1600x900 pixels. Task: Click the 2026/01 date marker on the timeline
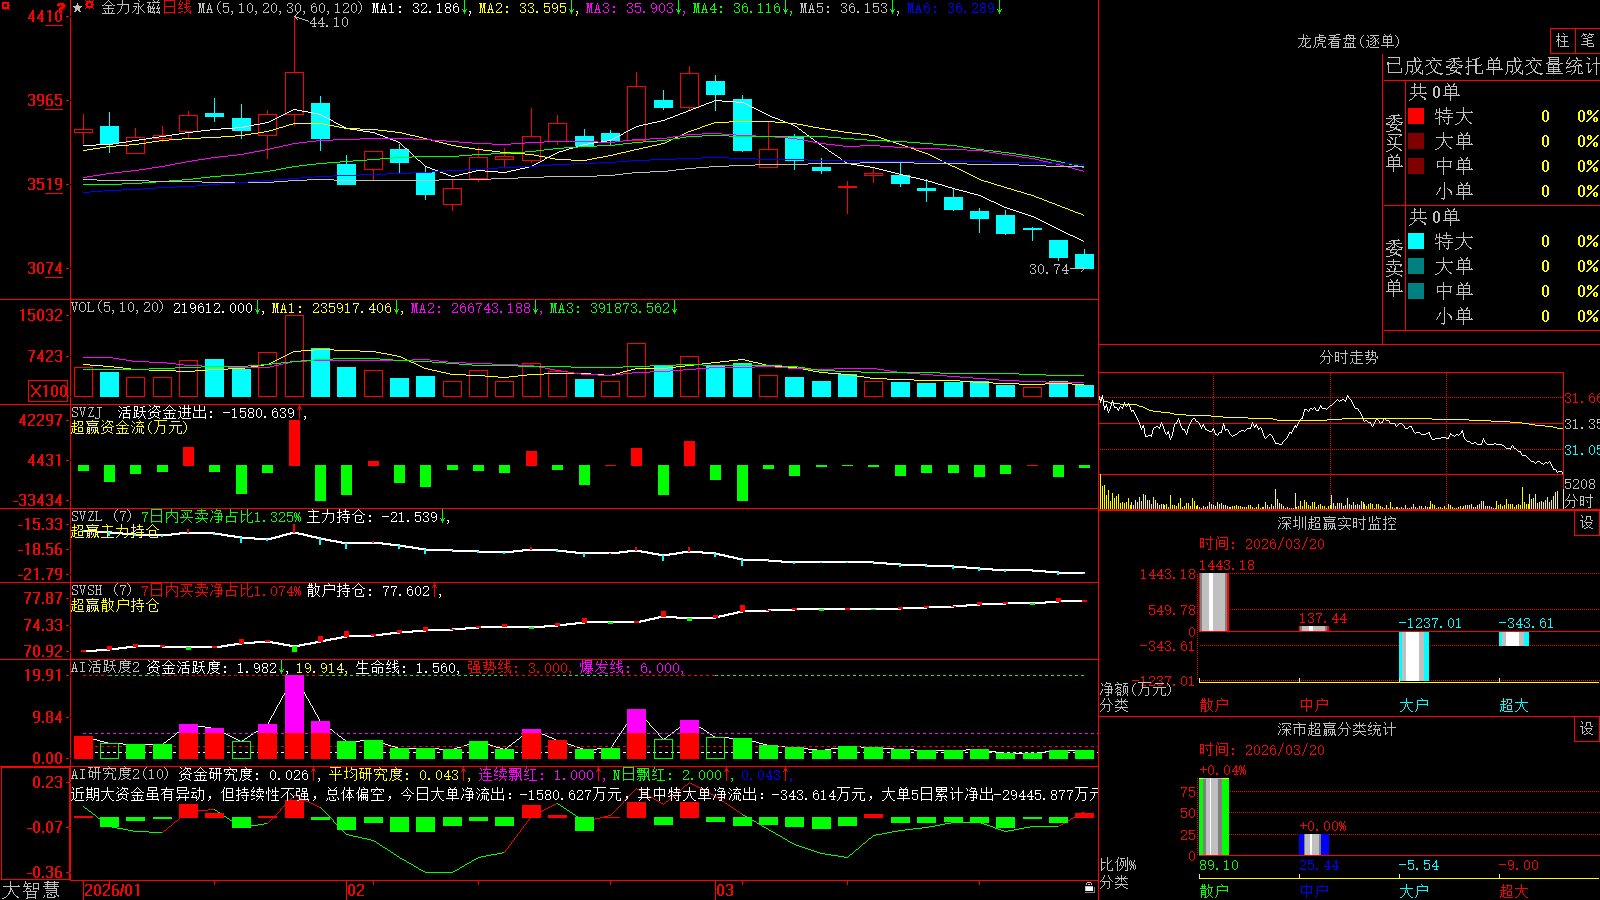point(113,890)
